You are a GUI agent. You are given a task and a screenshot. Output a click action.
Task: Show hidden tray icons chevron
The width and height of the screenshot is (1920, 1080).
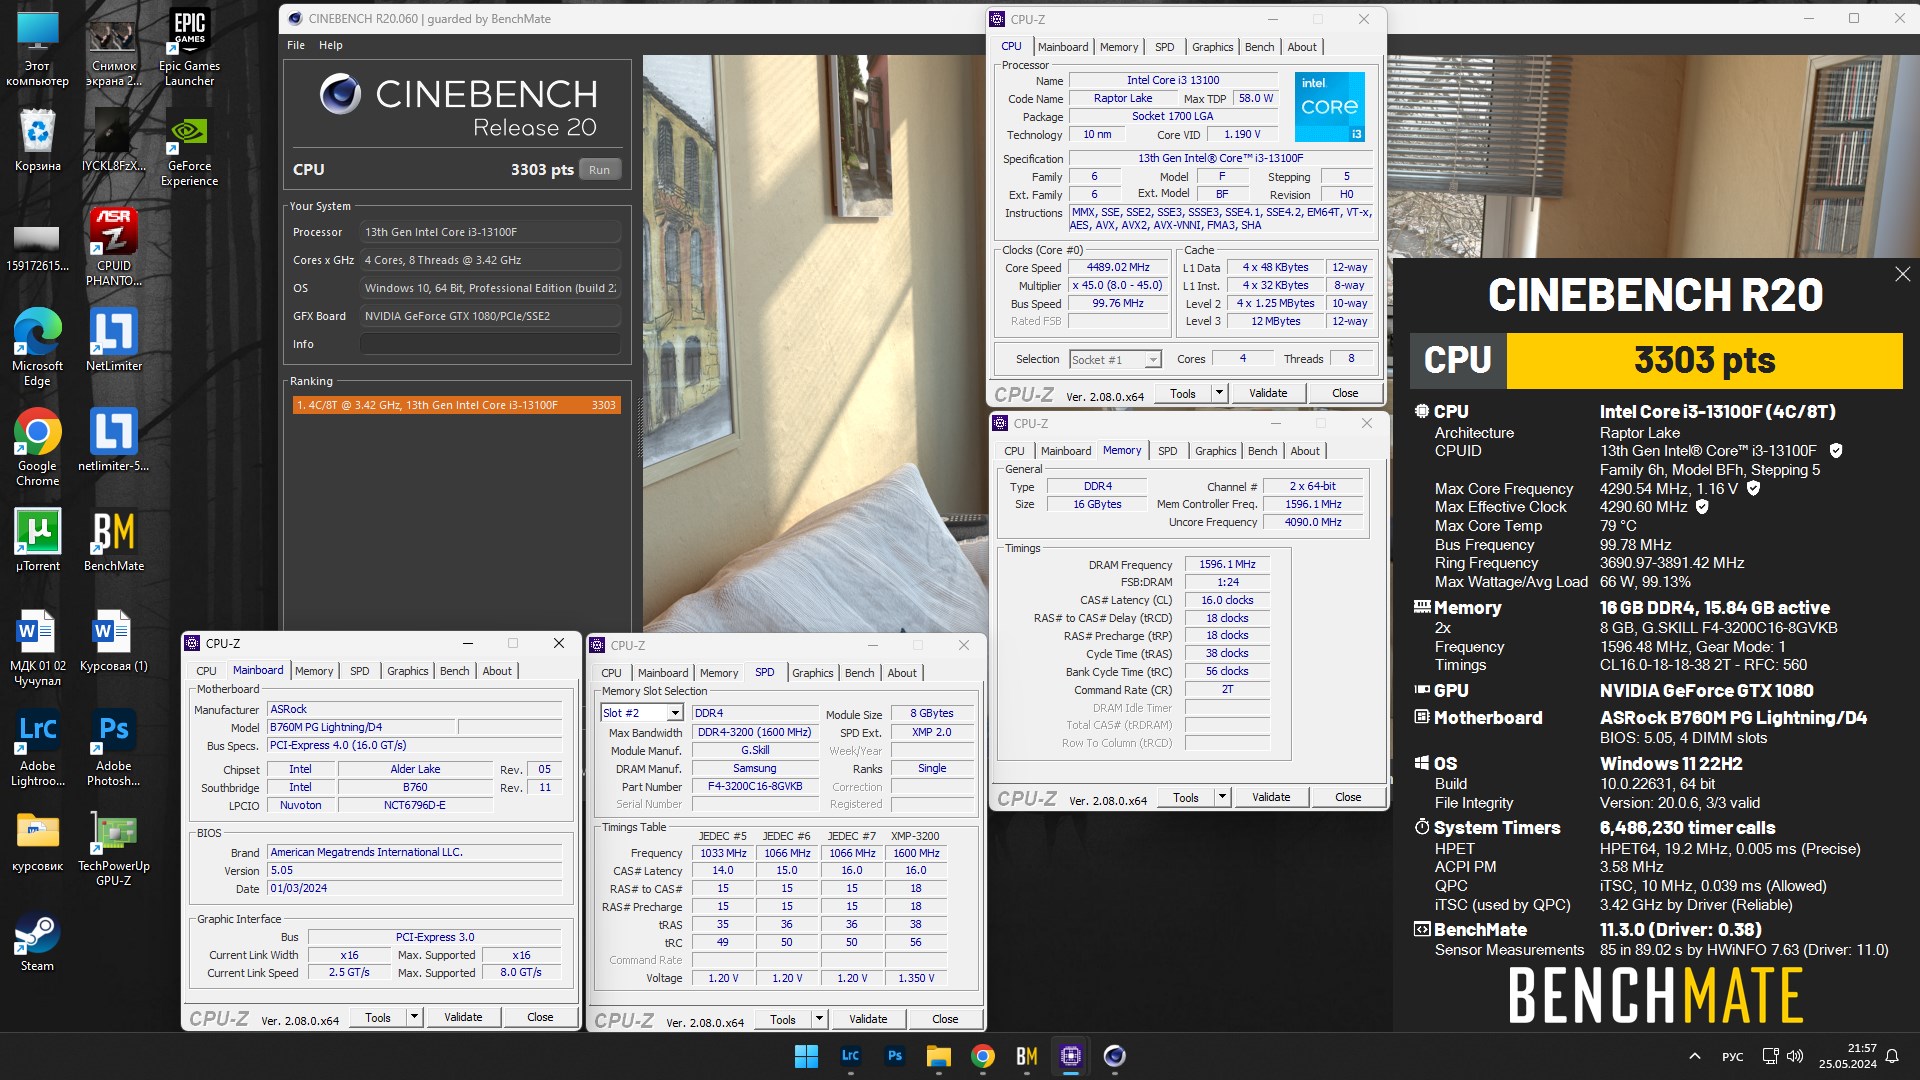(1694, 1056)
